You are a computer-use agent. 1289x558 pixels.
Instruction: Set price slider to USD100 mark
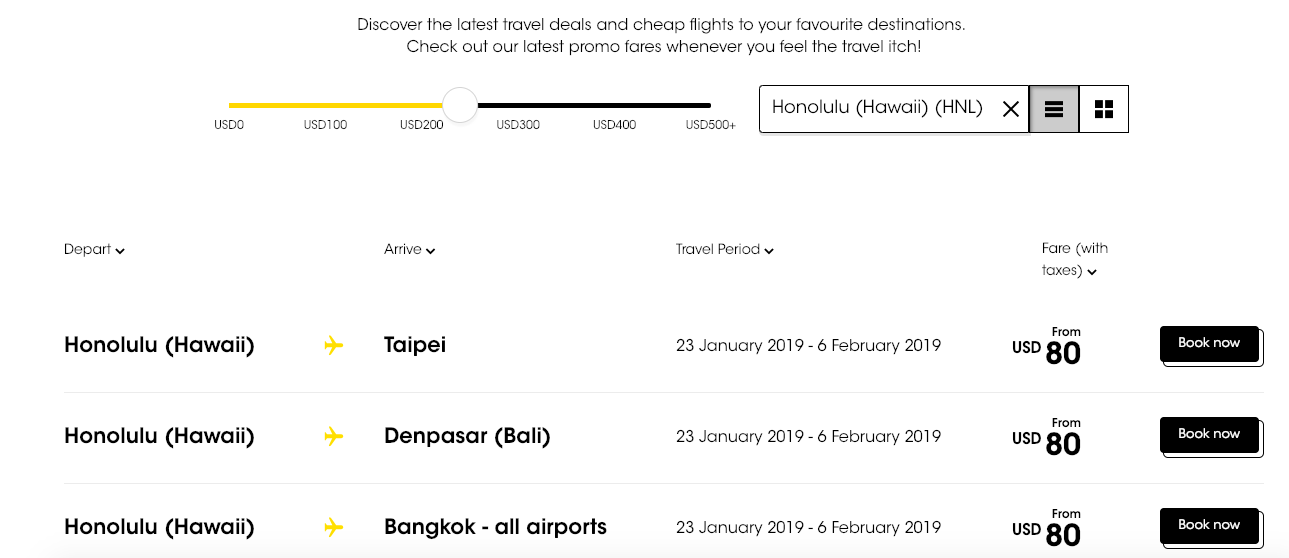click(x=325, y=105)
